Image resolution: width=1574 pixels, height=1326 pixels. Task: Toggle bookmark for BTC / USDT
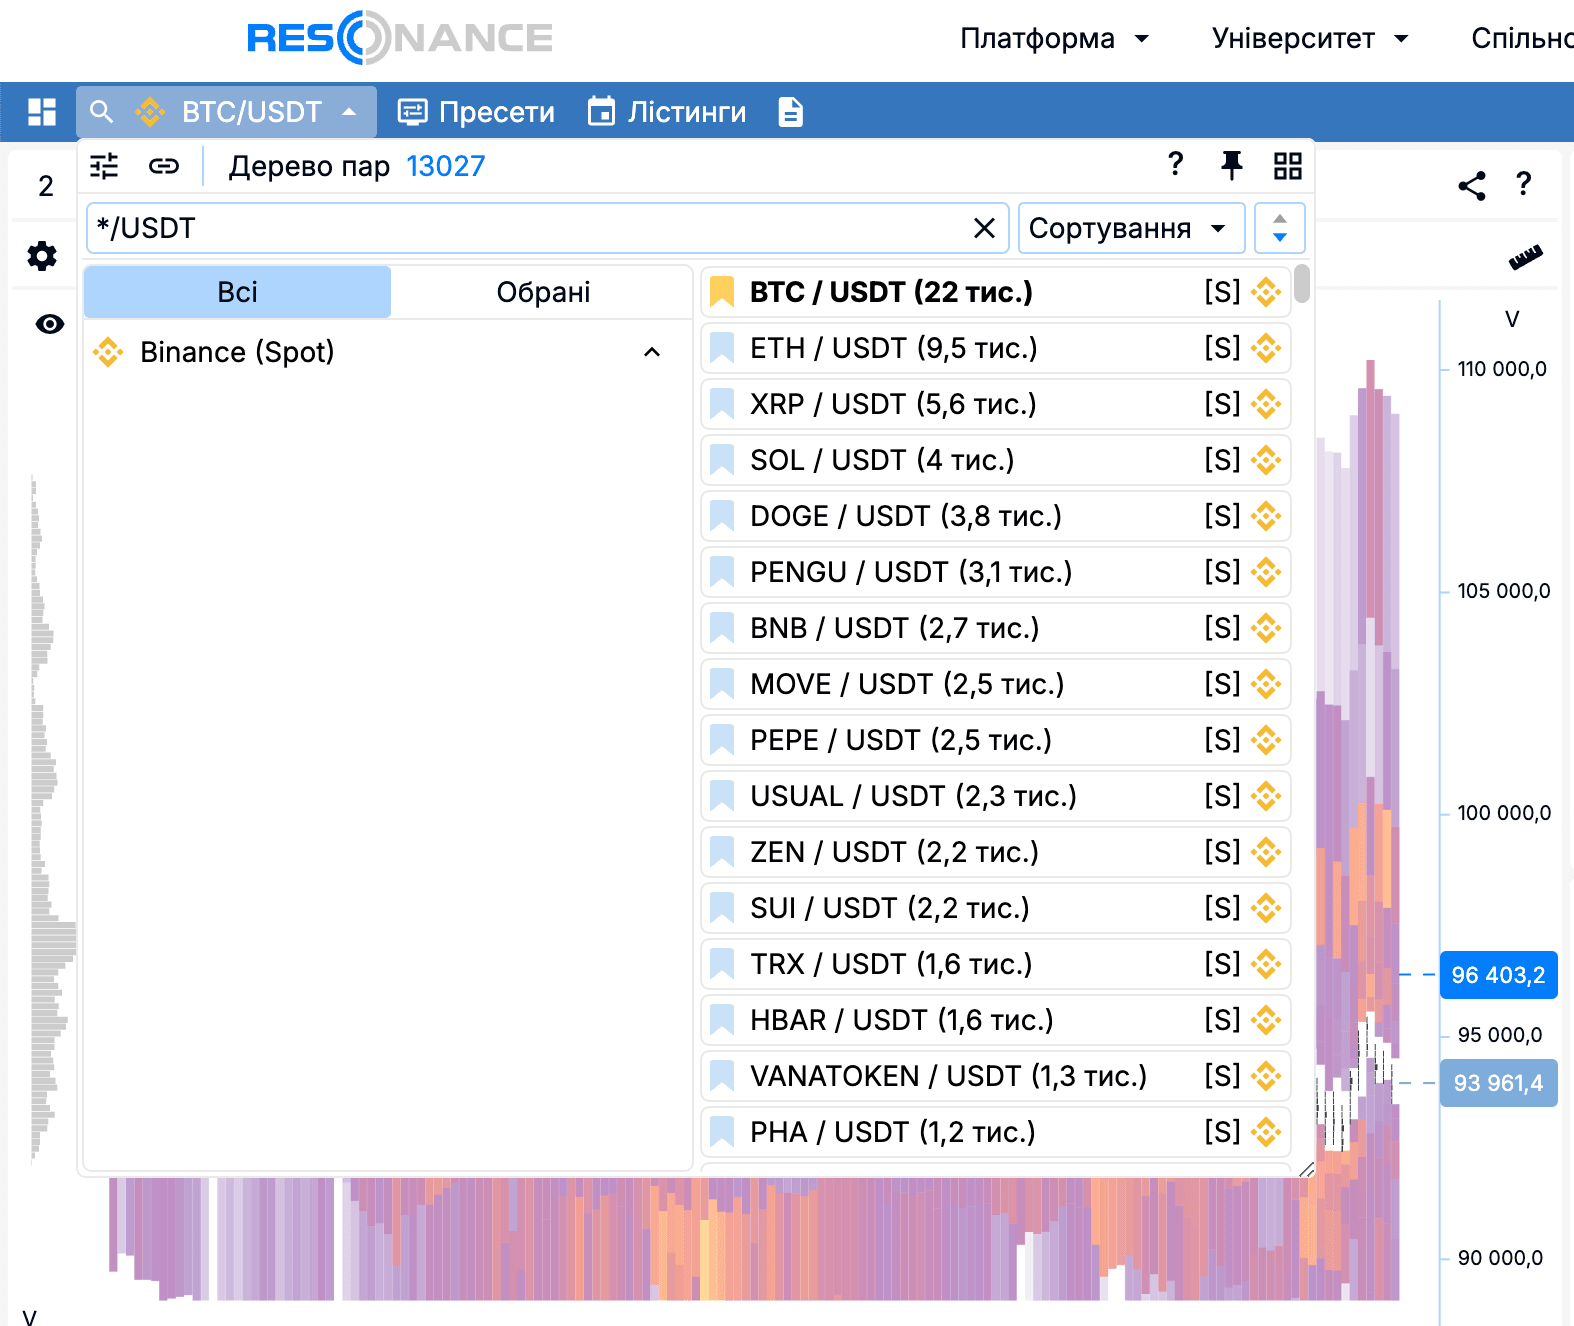click(x=722, y=292)
